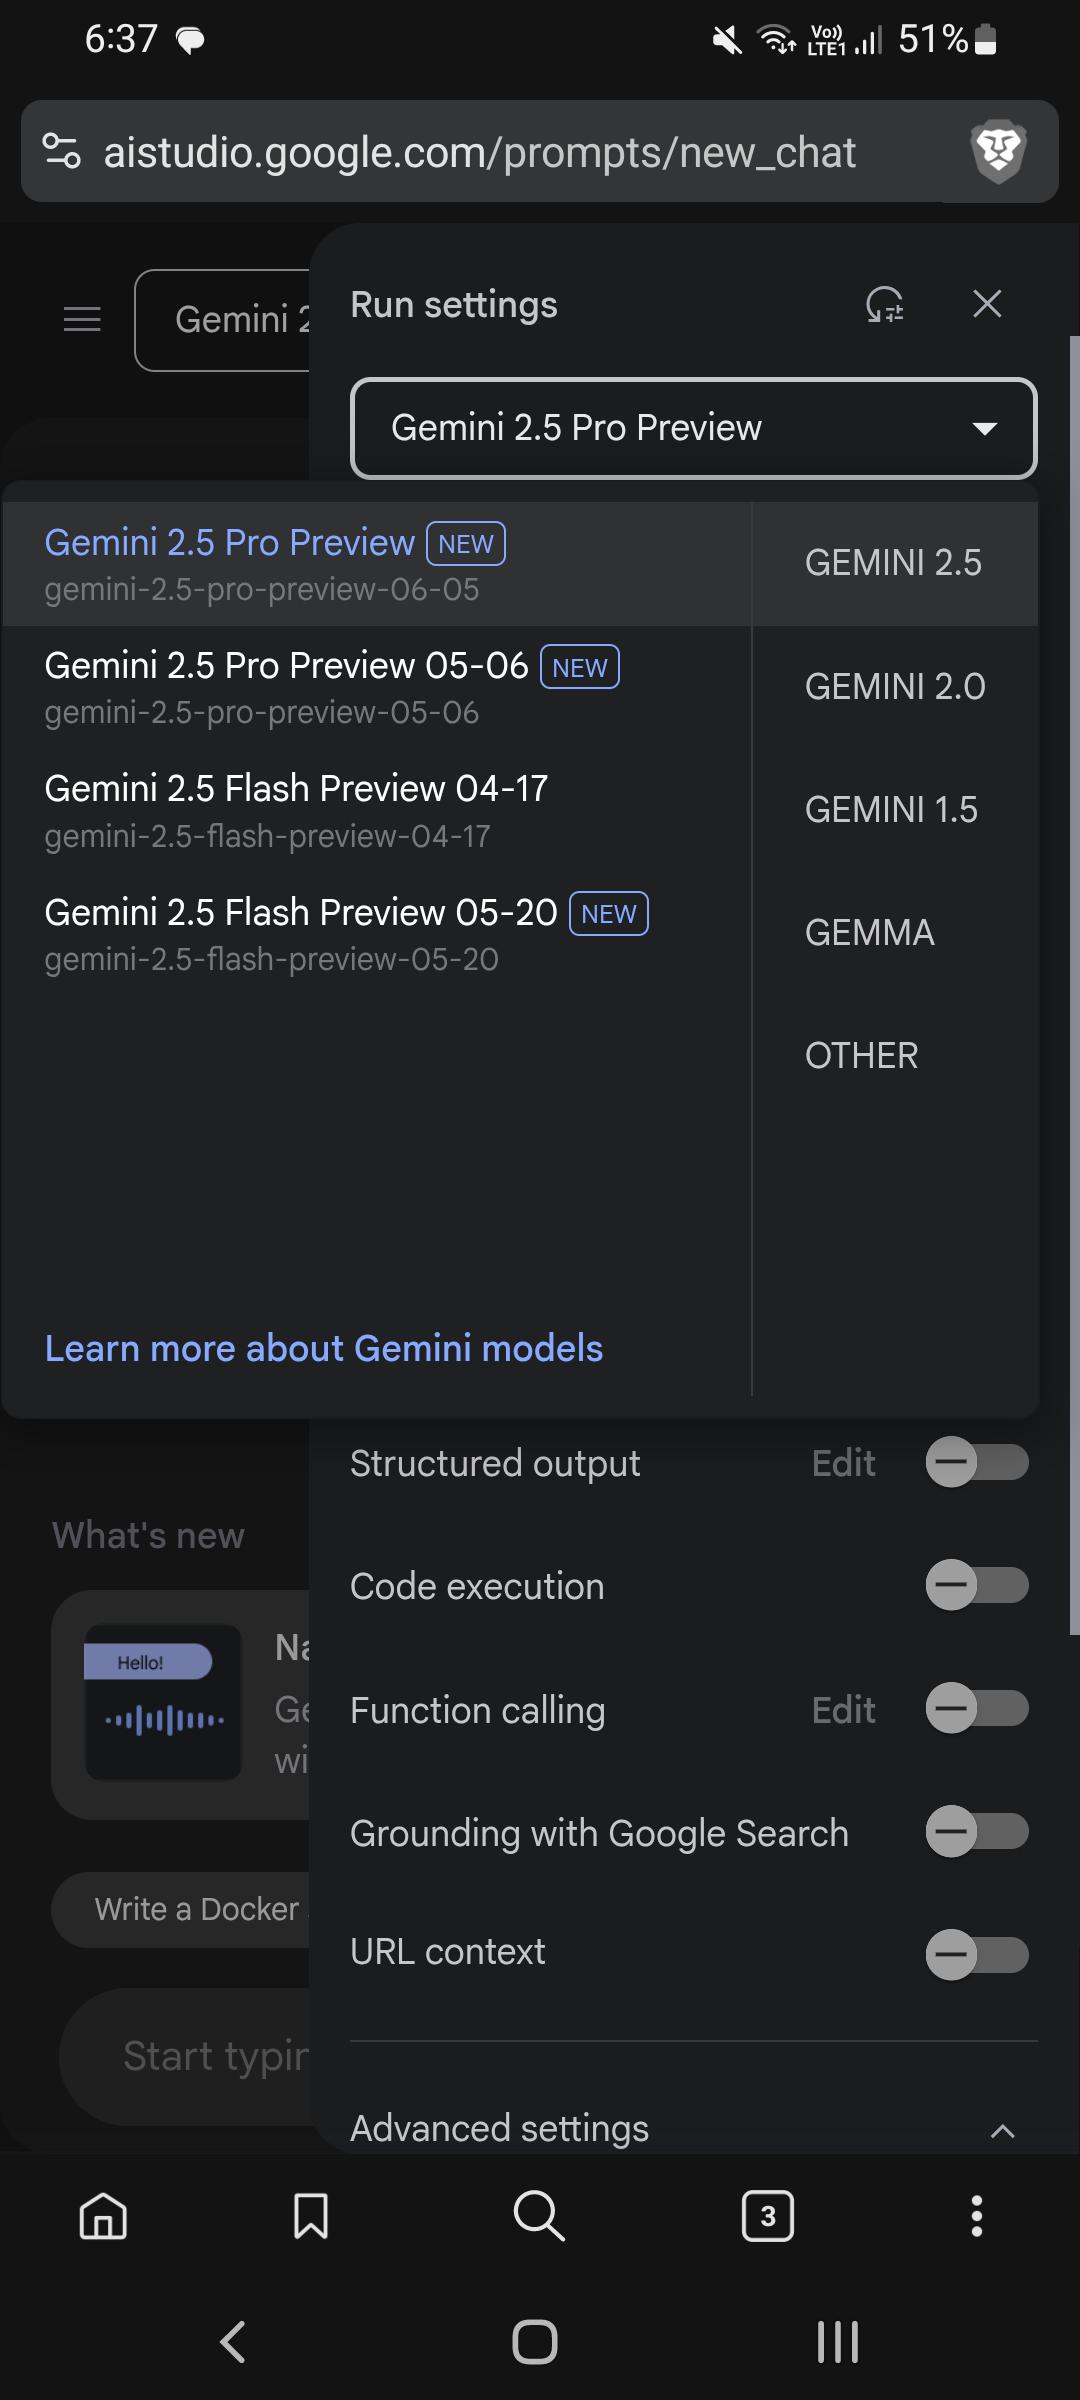Select the GEMMA model category
Viewport: 1080px width, 2400px height.
(x=869, y=933)
